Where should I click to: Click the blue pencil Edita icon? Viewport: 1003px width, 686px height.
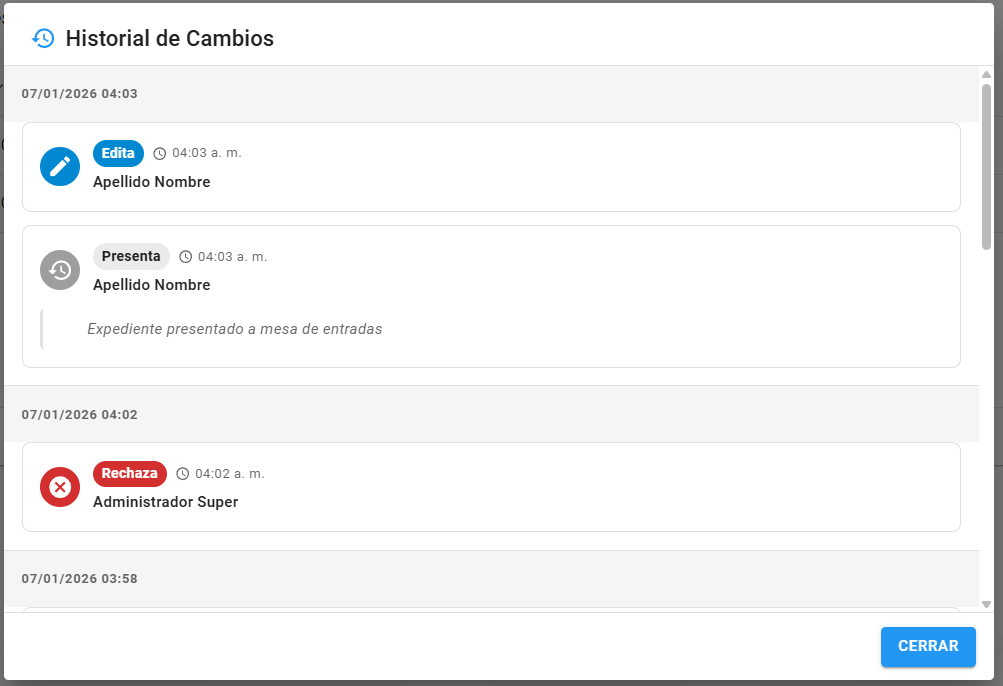click(60, 166)
